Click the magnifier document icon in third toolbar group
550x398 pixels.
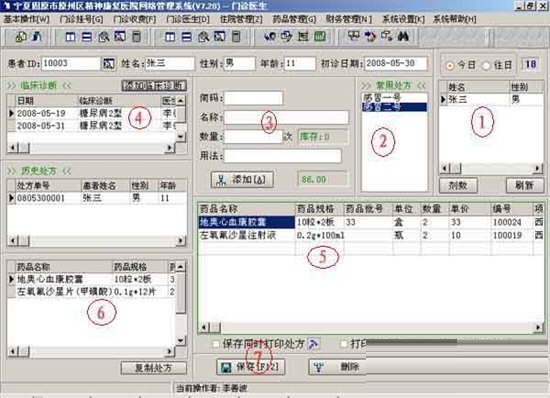(203, 36)
